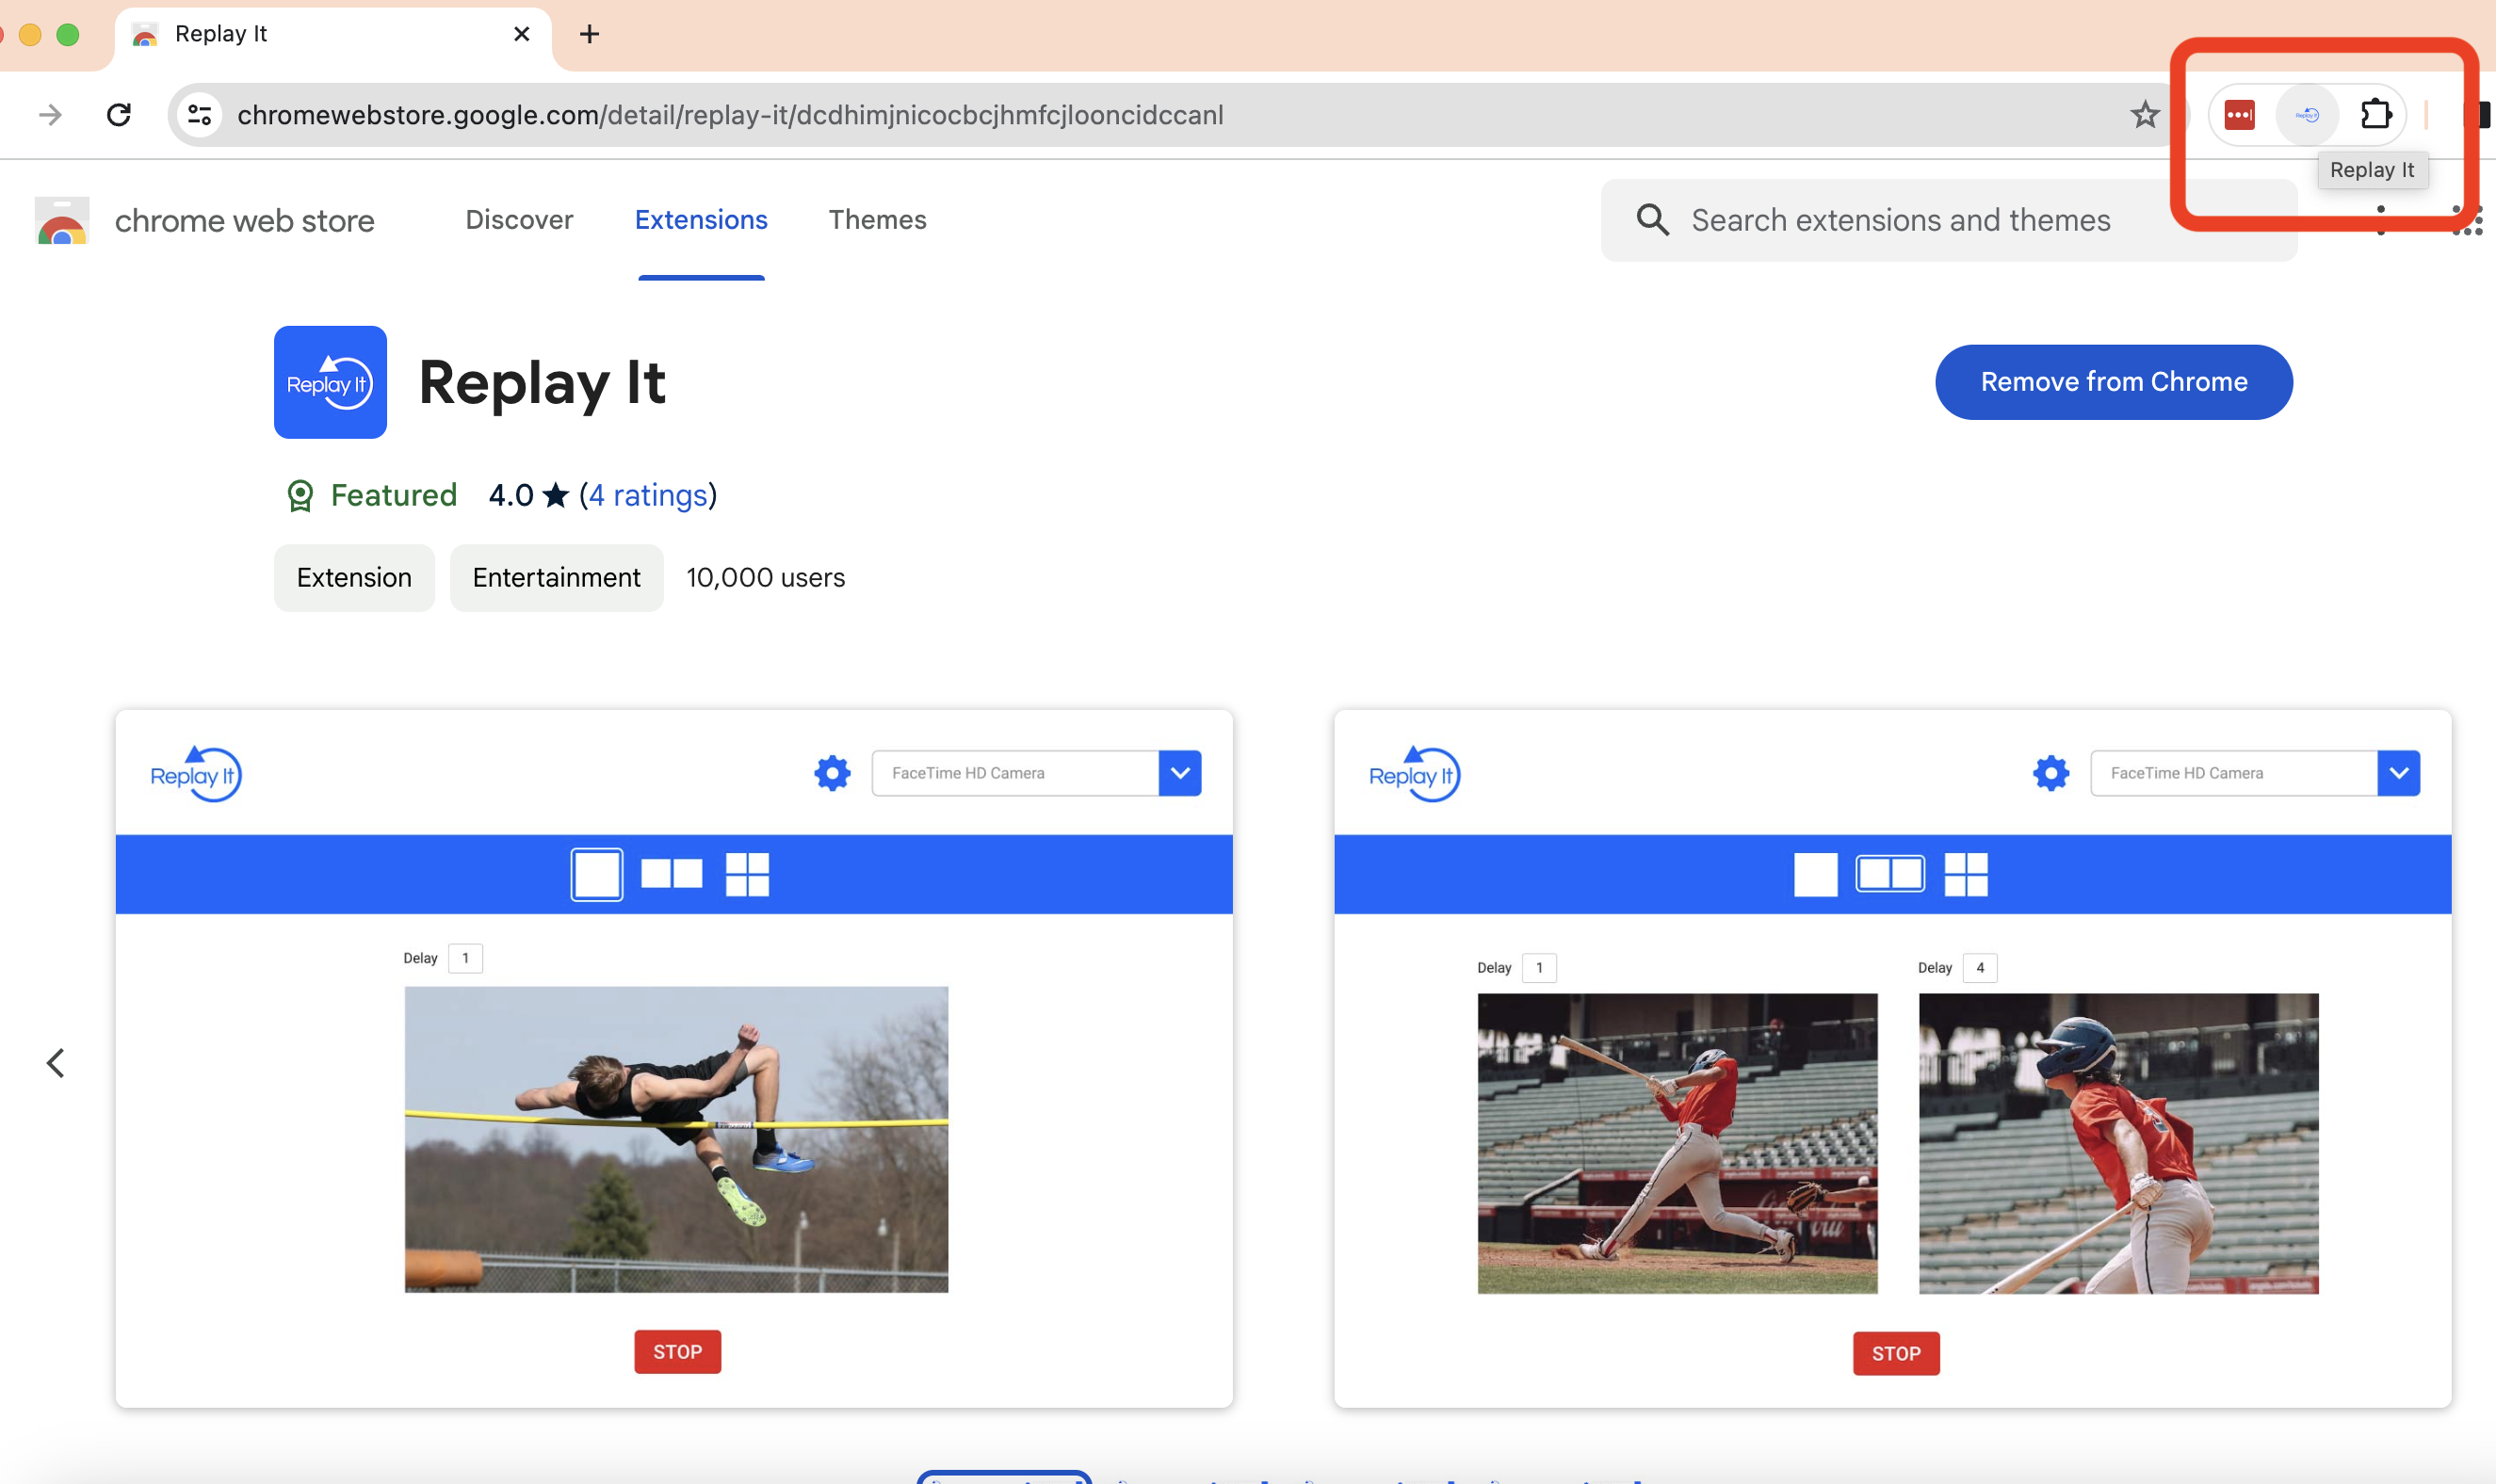Open the red password manager extension
Viewport: 2496px width, 1484px height.
[2240, 115]
